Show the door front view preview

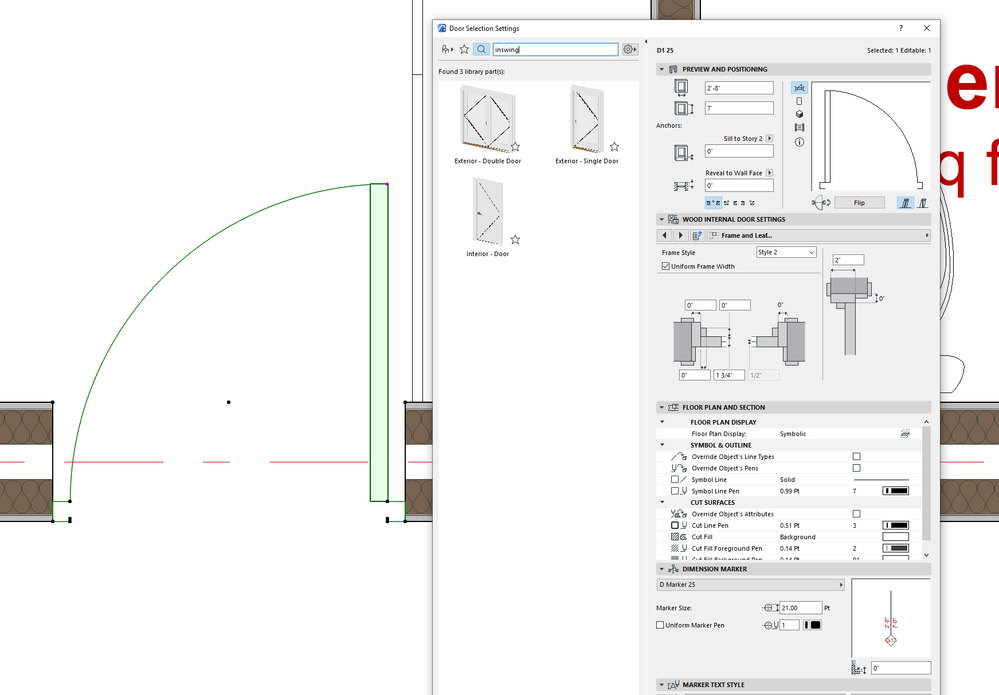[798, 99]
